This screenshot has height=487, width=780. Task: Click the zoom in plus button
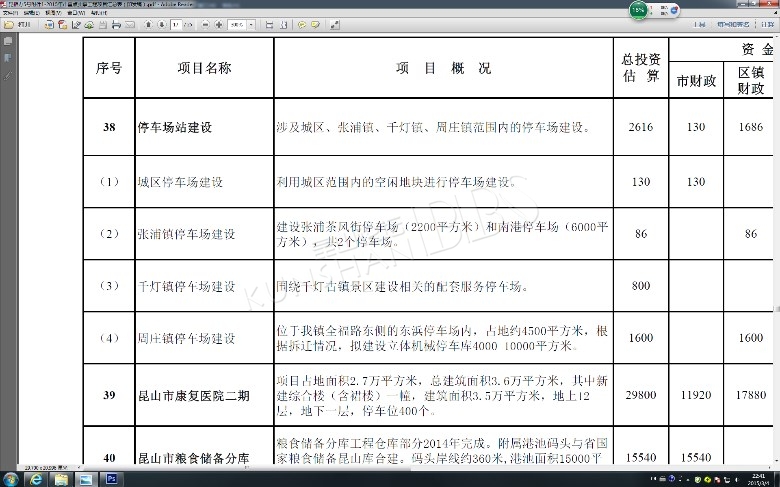pos(218,24)
